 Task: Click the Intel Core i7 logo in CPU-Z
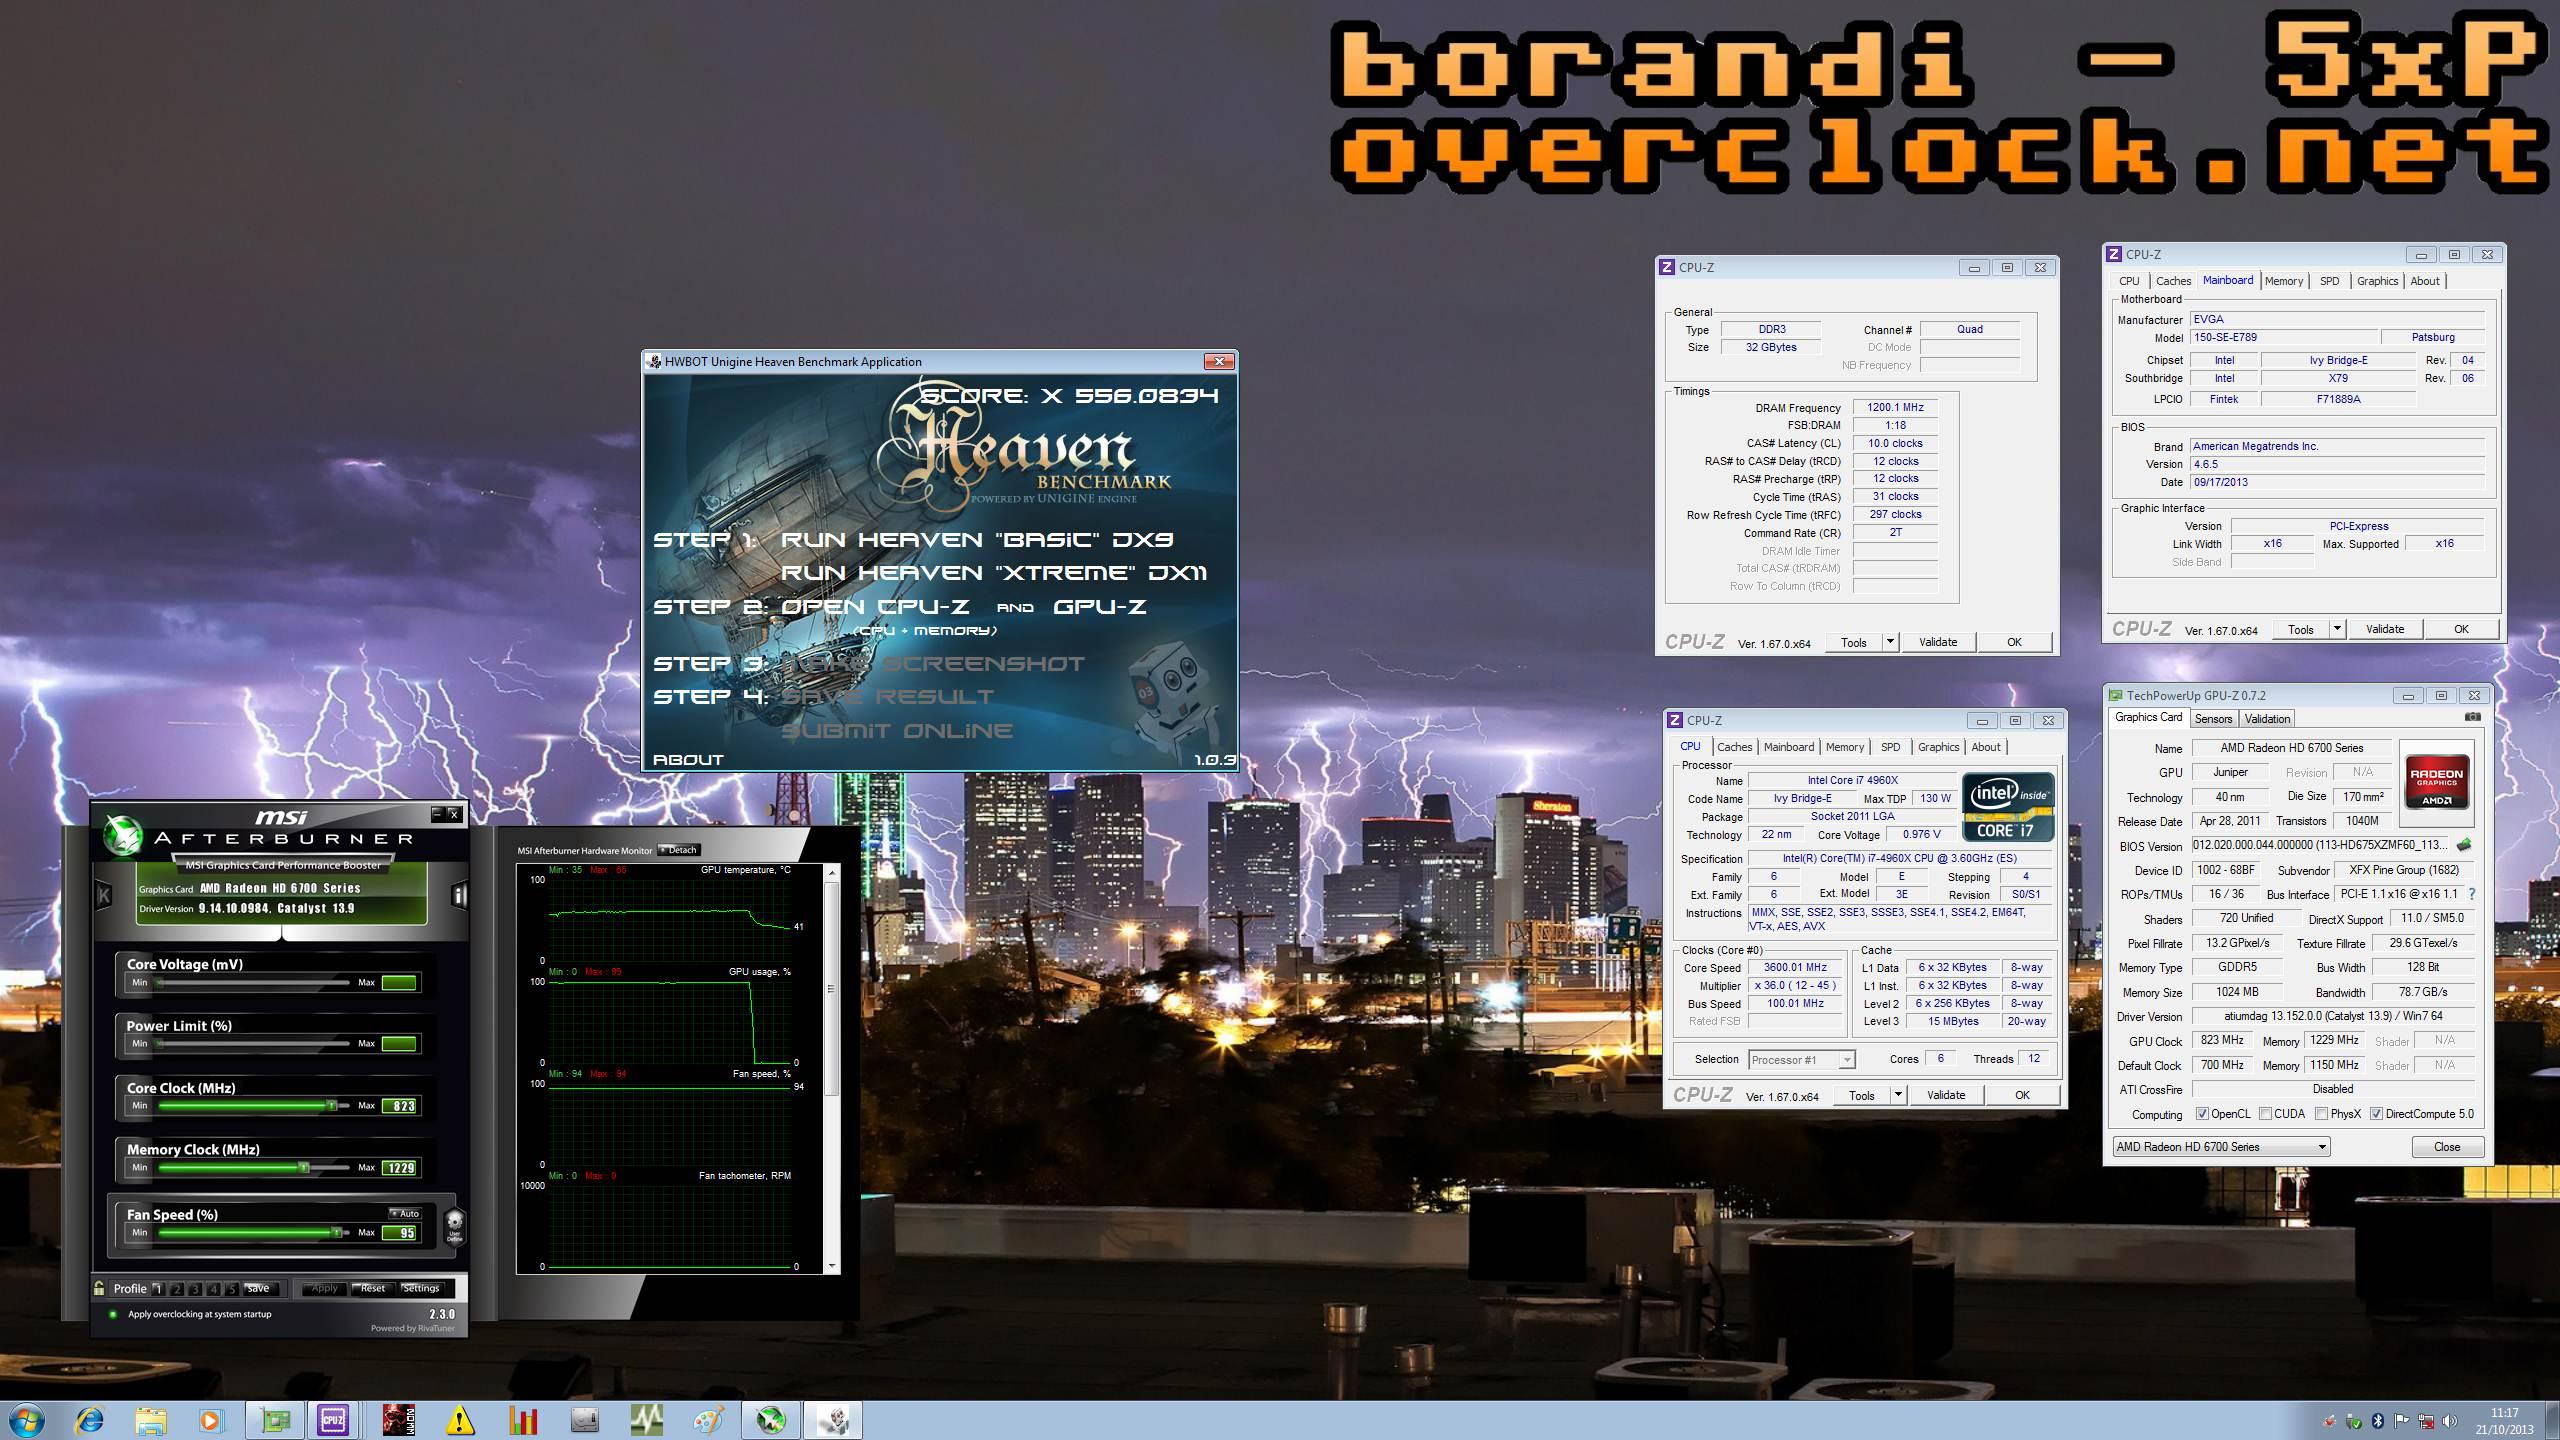(x=2008, y=806)
